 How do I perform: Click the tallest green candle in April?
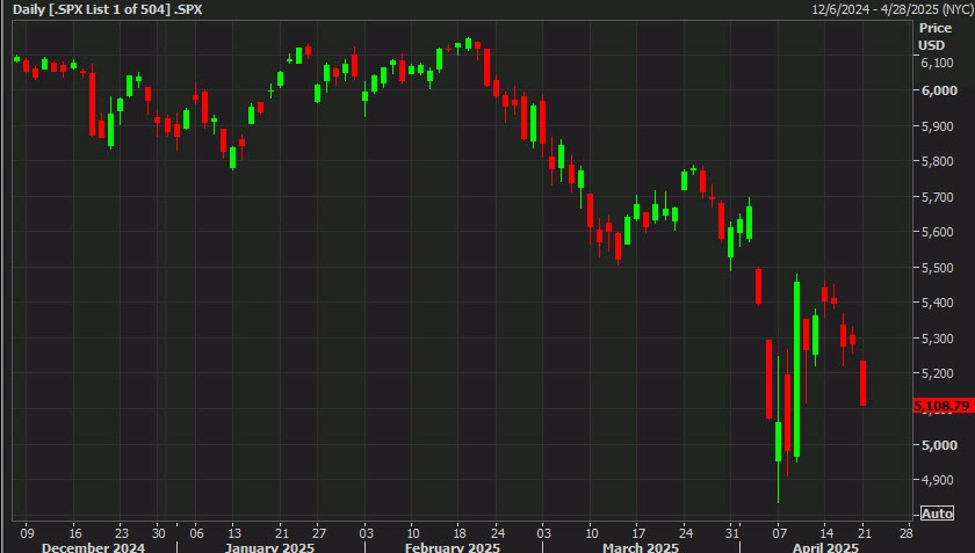tap(797, 368)
